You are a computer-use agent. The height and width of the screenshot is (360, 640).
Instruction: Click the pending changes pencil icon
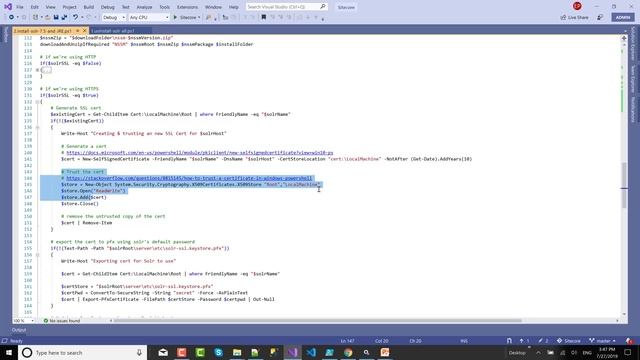point(543,341)
